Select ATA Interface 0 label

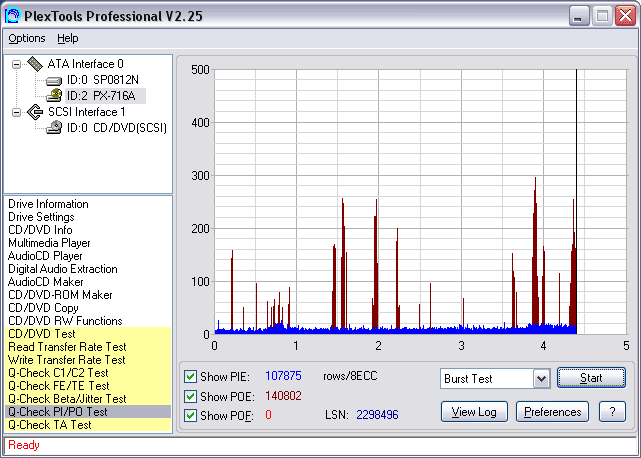click(x=85, y=64)
